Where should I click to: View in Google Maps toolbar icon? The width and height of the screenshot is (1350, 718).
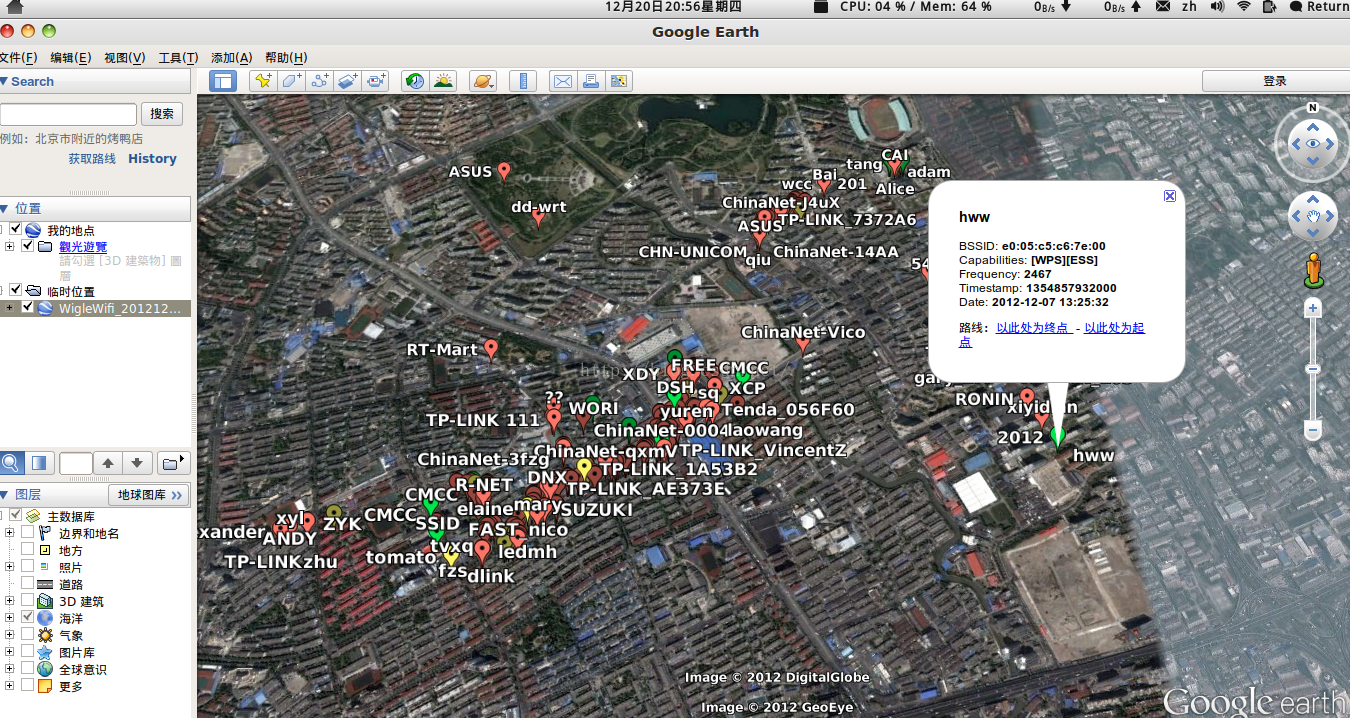(619, 81)
